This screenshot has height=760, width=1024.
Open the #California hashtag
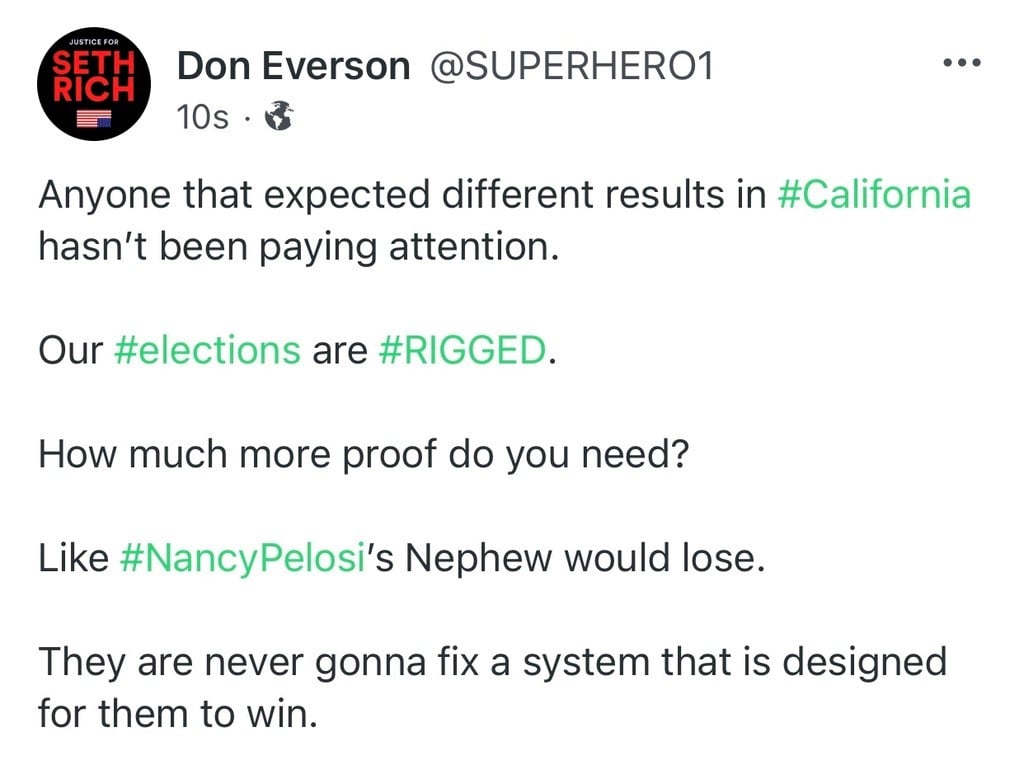(873, 194)
